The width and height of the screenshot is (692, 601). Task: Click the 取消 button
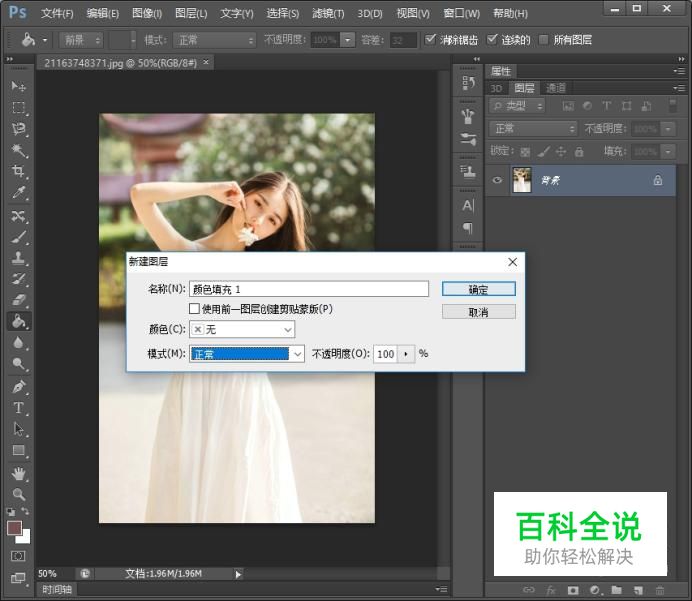478,312
